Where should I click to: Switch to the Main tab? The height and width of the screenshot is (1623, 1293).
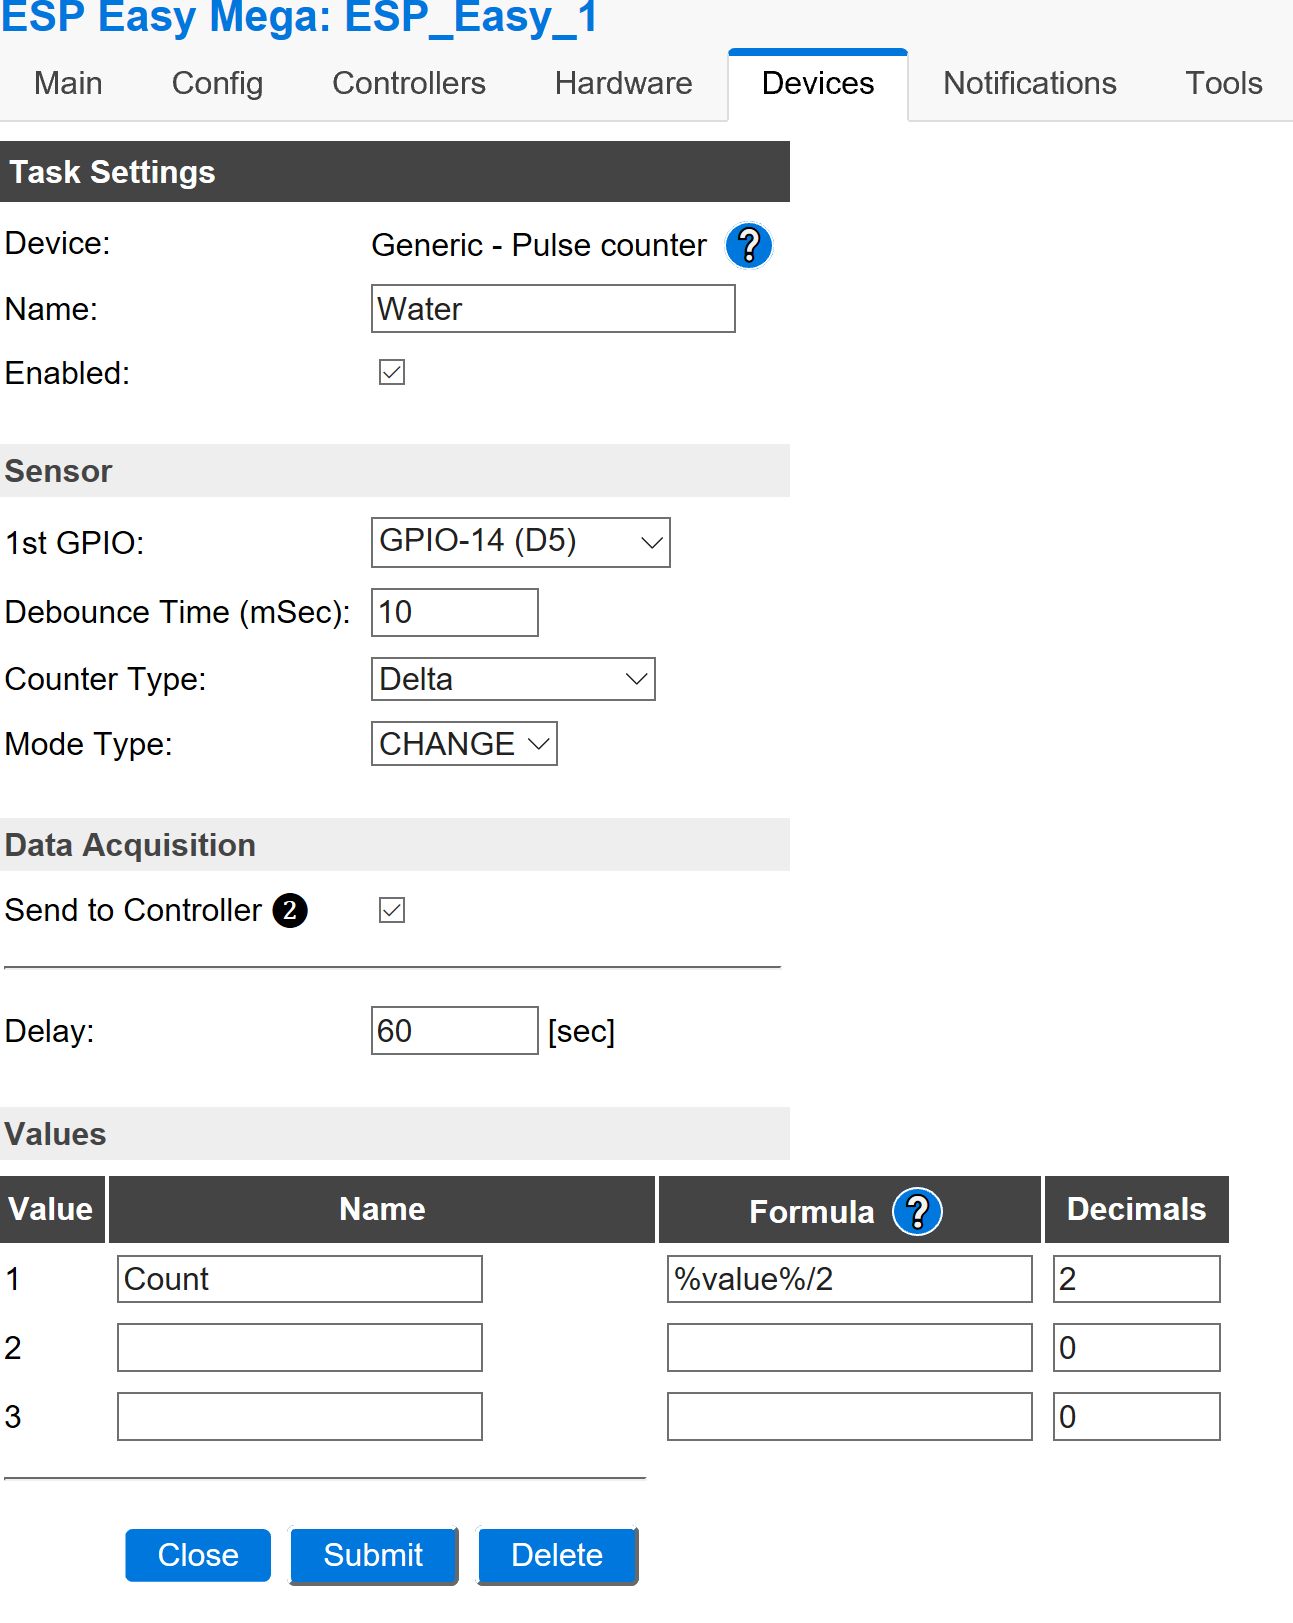point(68,84)
